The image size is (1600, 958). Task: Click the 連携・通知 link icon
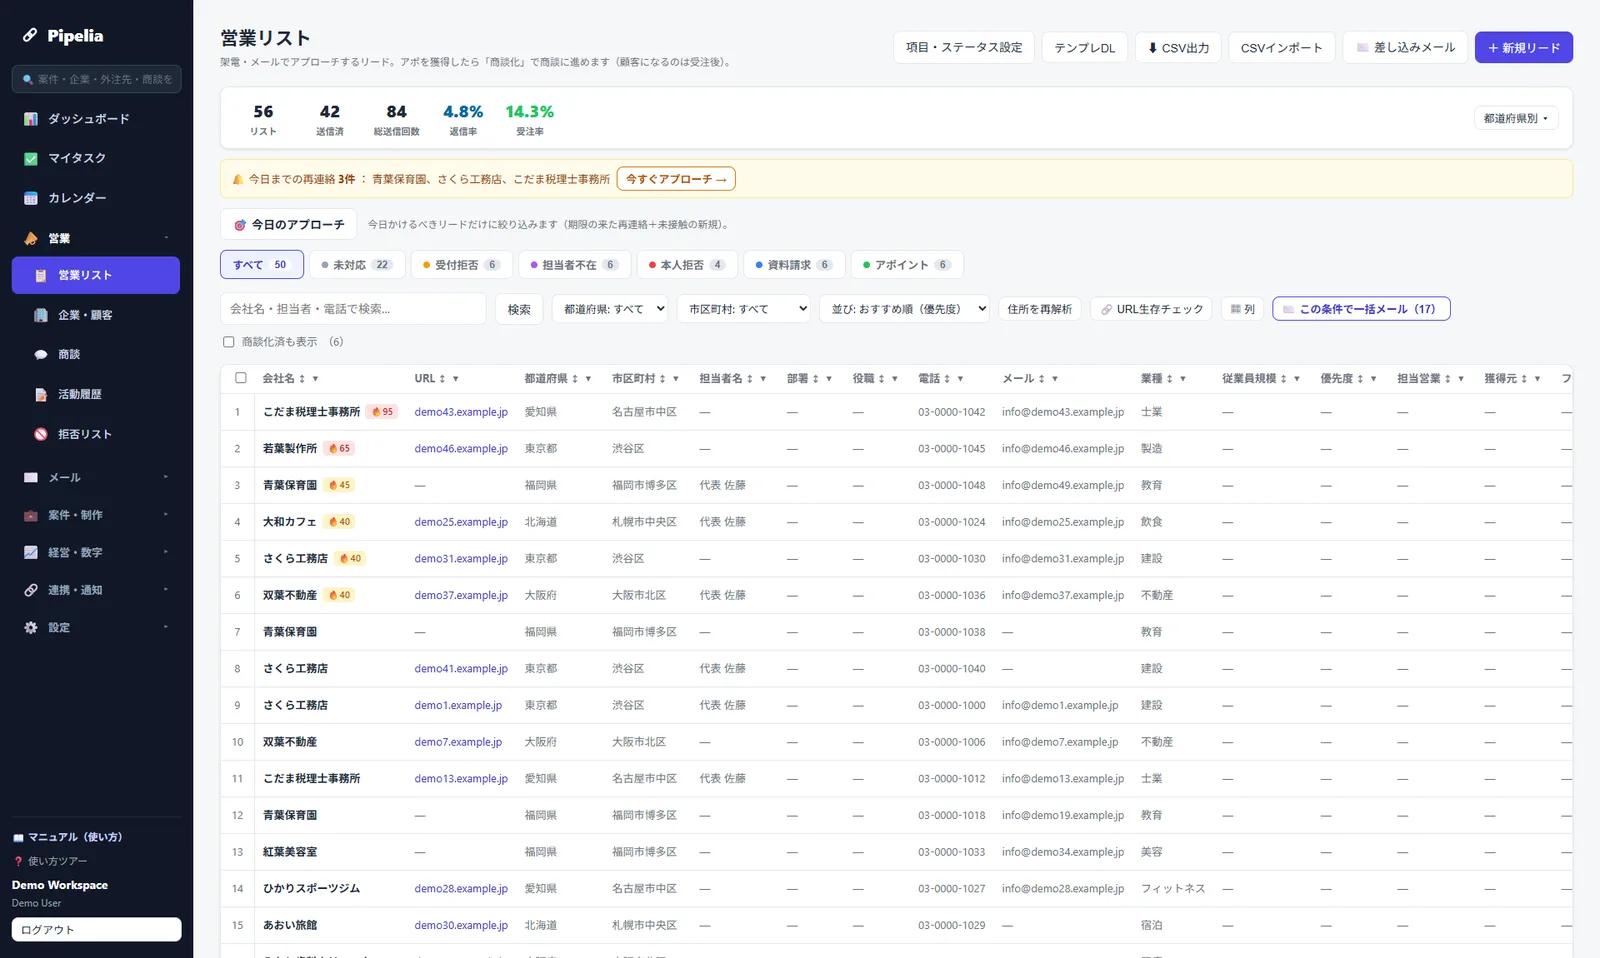point(31,590)
